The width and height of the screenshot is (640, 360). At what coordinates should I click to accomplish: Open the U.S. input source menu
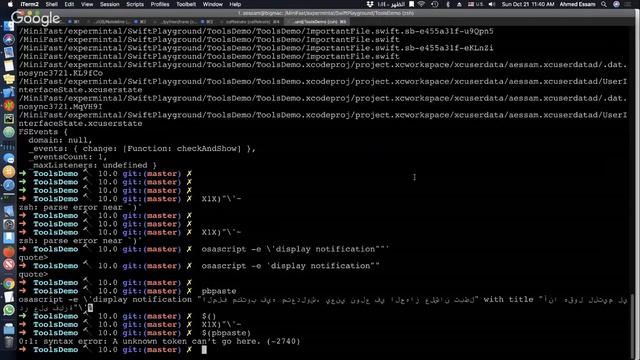click(475, 4)
